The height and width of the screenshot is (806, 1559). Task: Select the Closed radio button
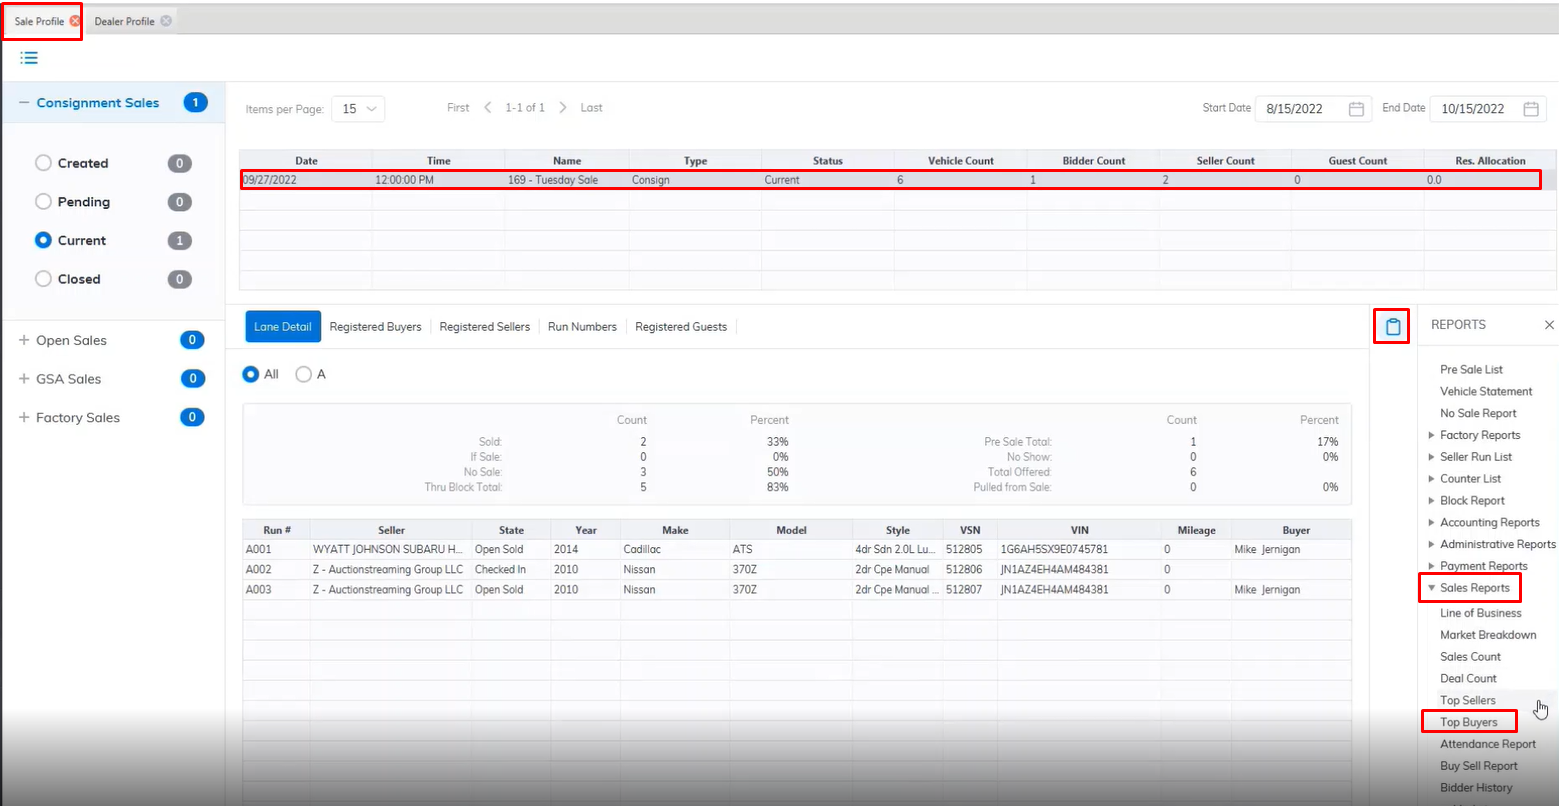[43, 279]
